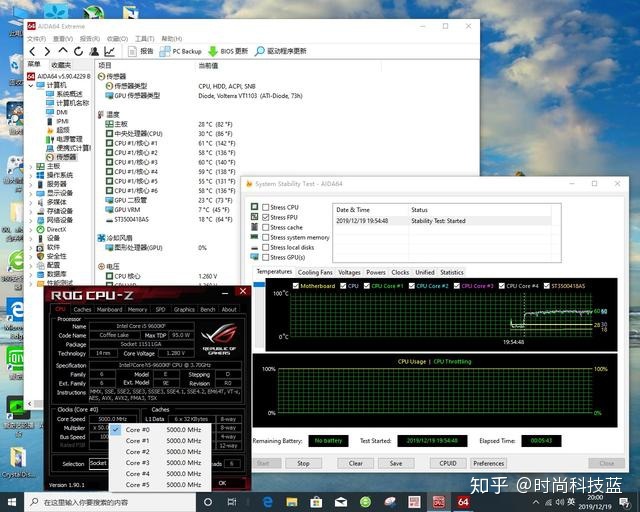
Task: Switch to the Cooling Fans tab
Action: point(315,272)
